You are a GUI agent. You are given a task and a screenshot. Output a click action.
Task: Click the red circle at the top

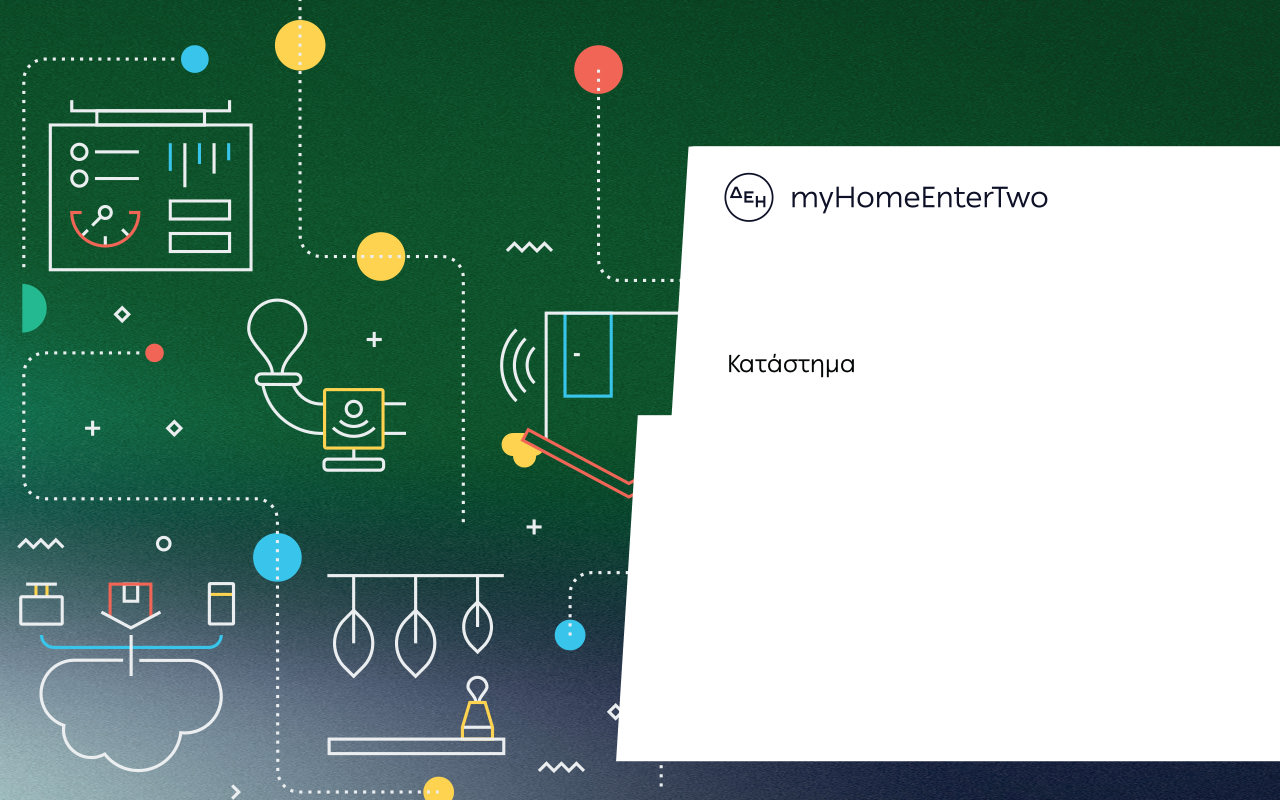tap(598, 70)
